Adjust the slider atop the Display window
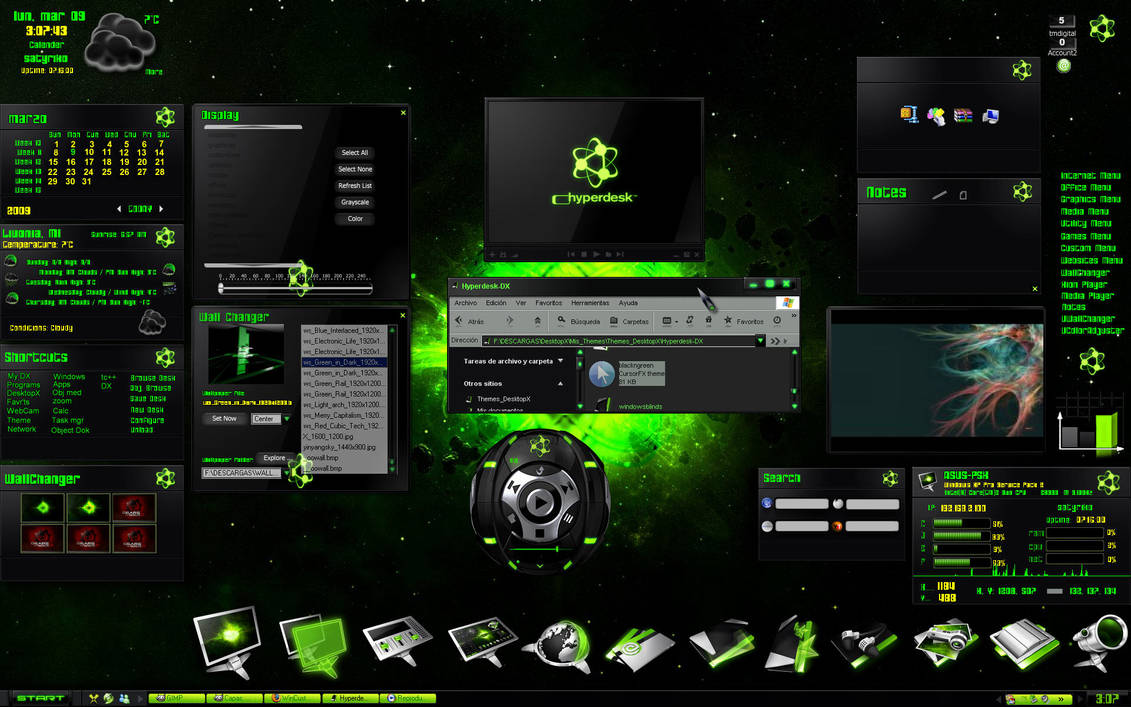Image resolution: width=1131 pixels, height=707 pixels. point(253,125)
